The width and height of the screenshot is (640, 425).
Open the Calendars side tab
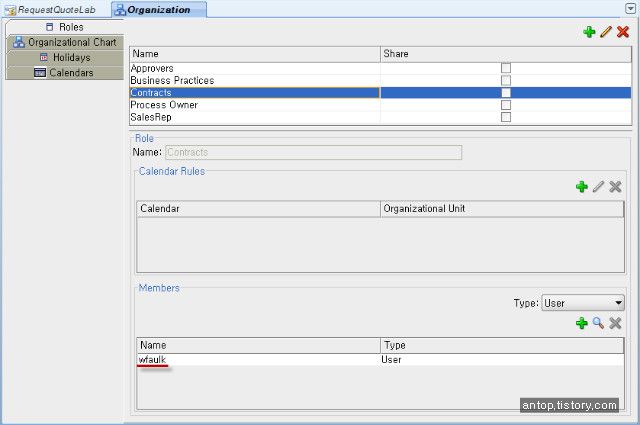point(65,73)
